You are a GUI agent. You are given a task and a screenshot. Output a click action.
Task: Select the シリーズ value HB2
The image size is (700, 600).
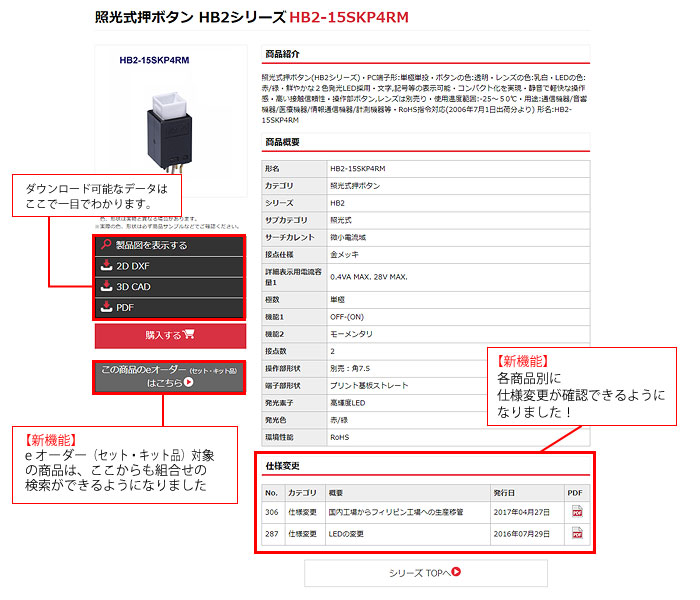pyautogui.click(x=338, y=203)
